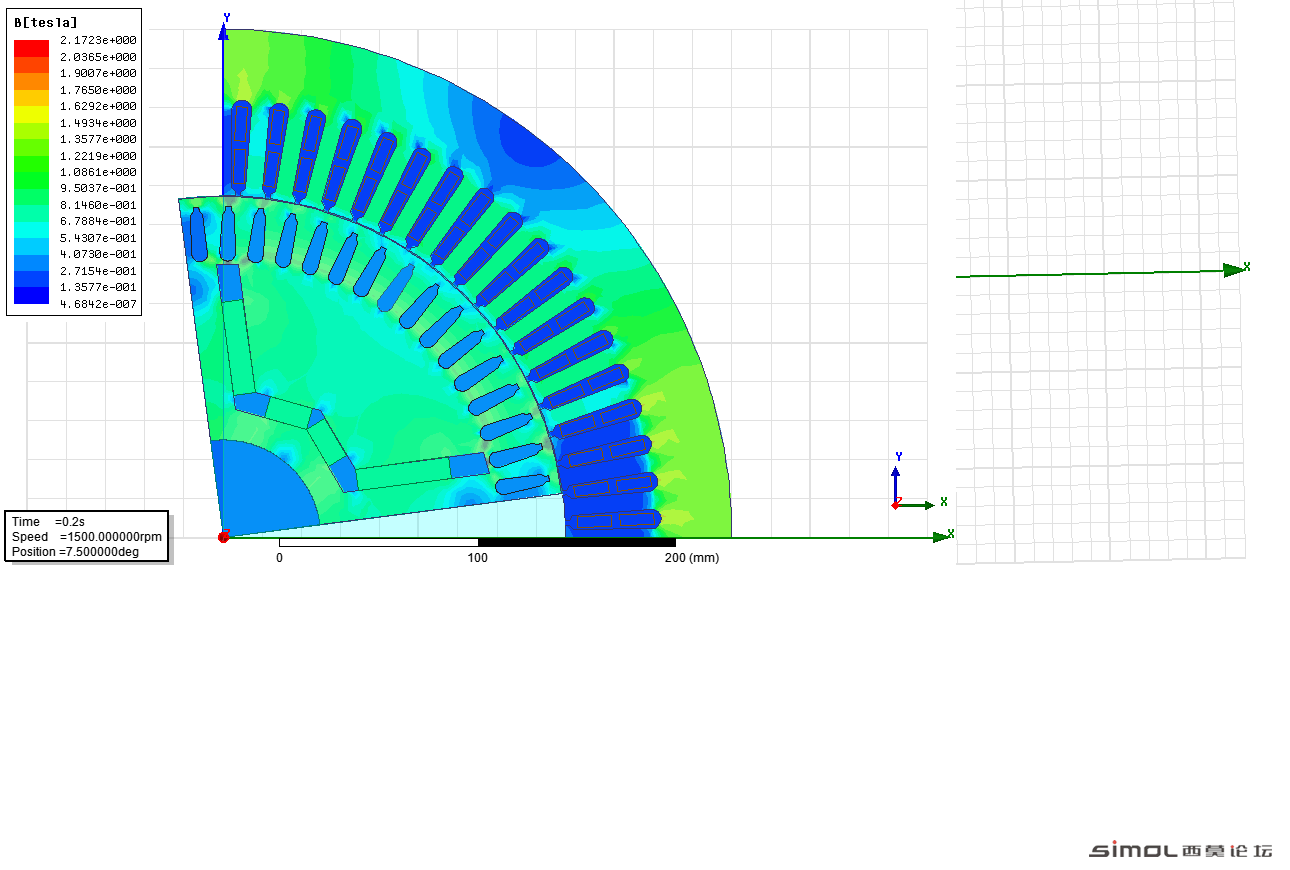Click the scale bar label 0
1290x870 pixels.
(279, 558)
